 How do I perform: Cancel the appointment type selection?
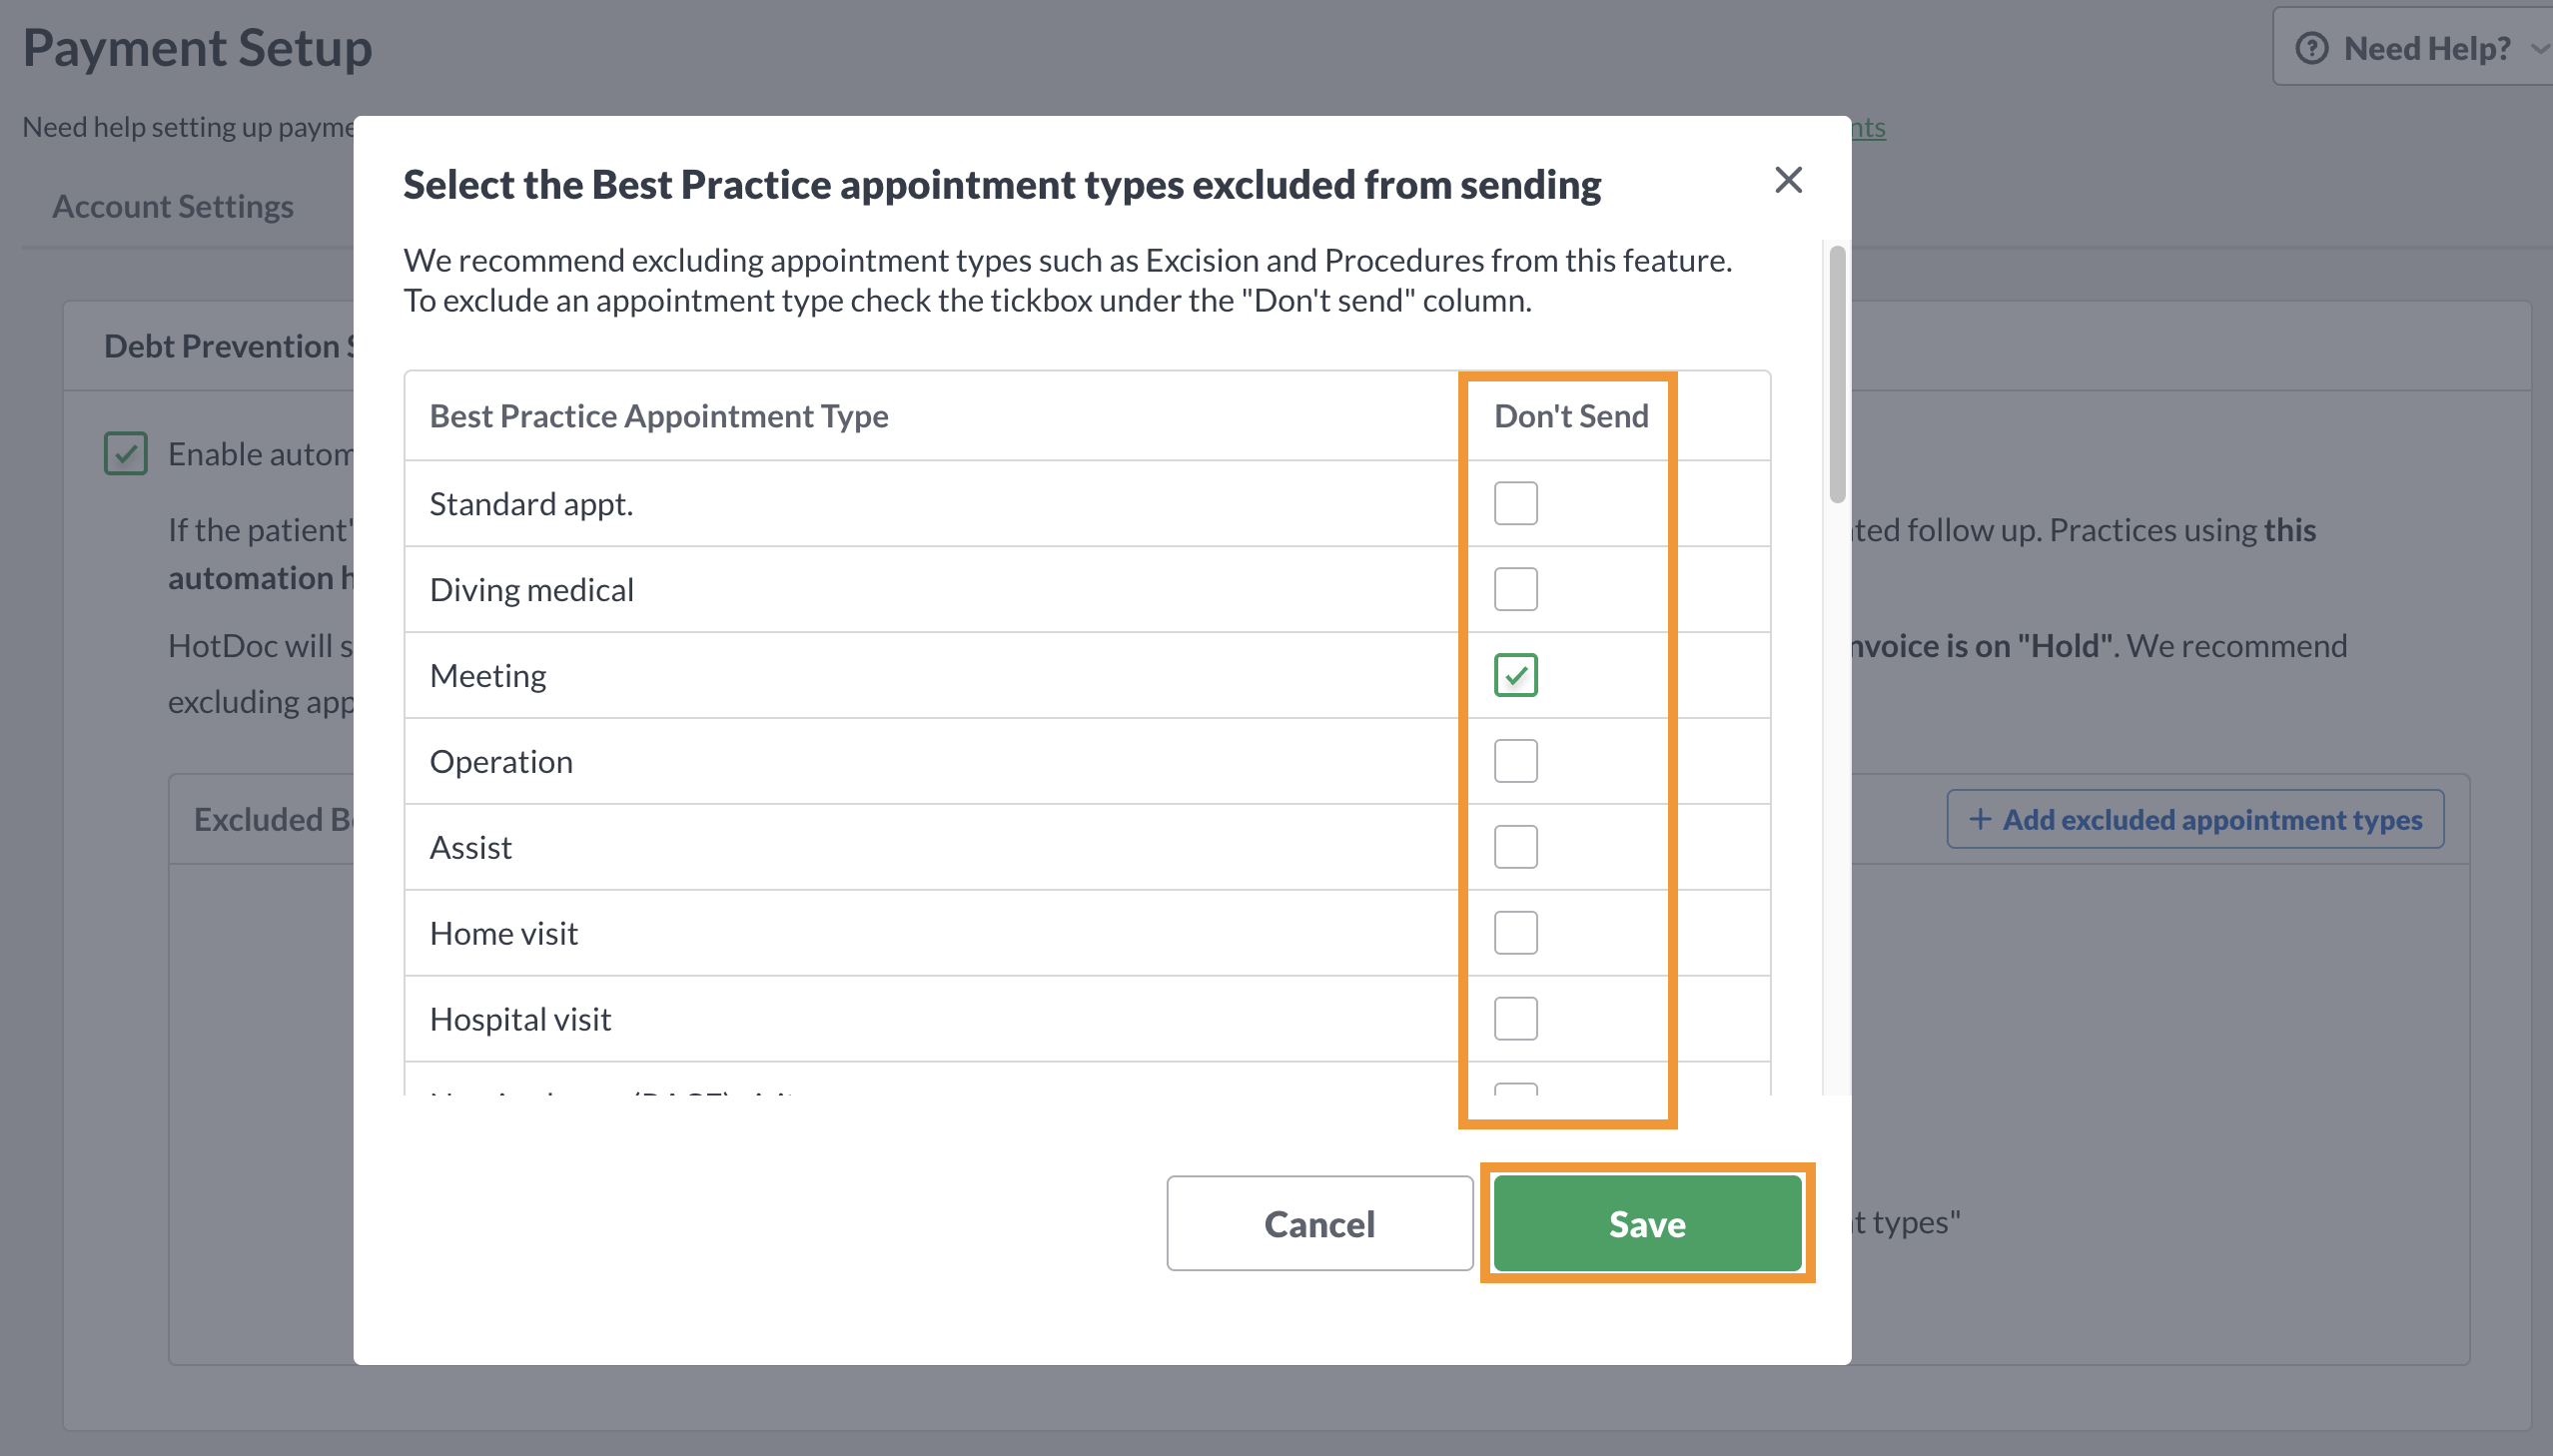point(1319,1223)
